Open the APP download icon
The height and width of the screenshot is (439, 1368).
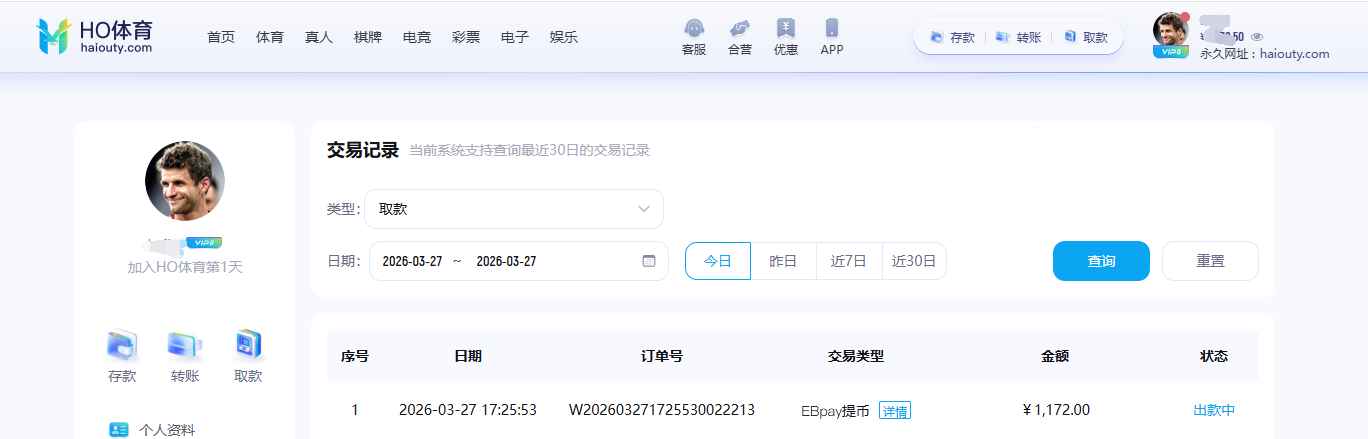coord(832,29)
